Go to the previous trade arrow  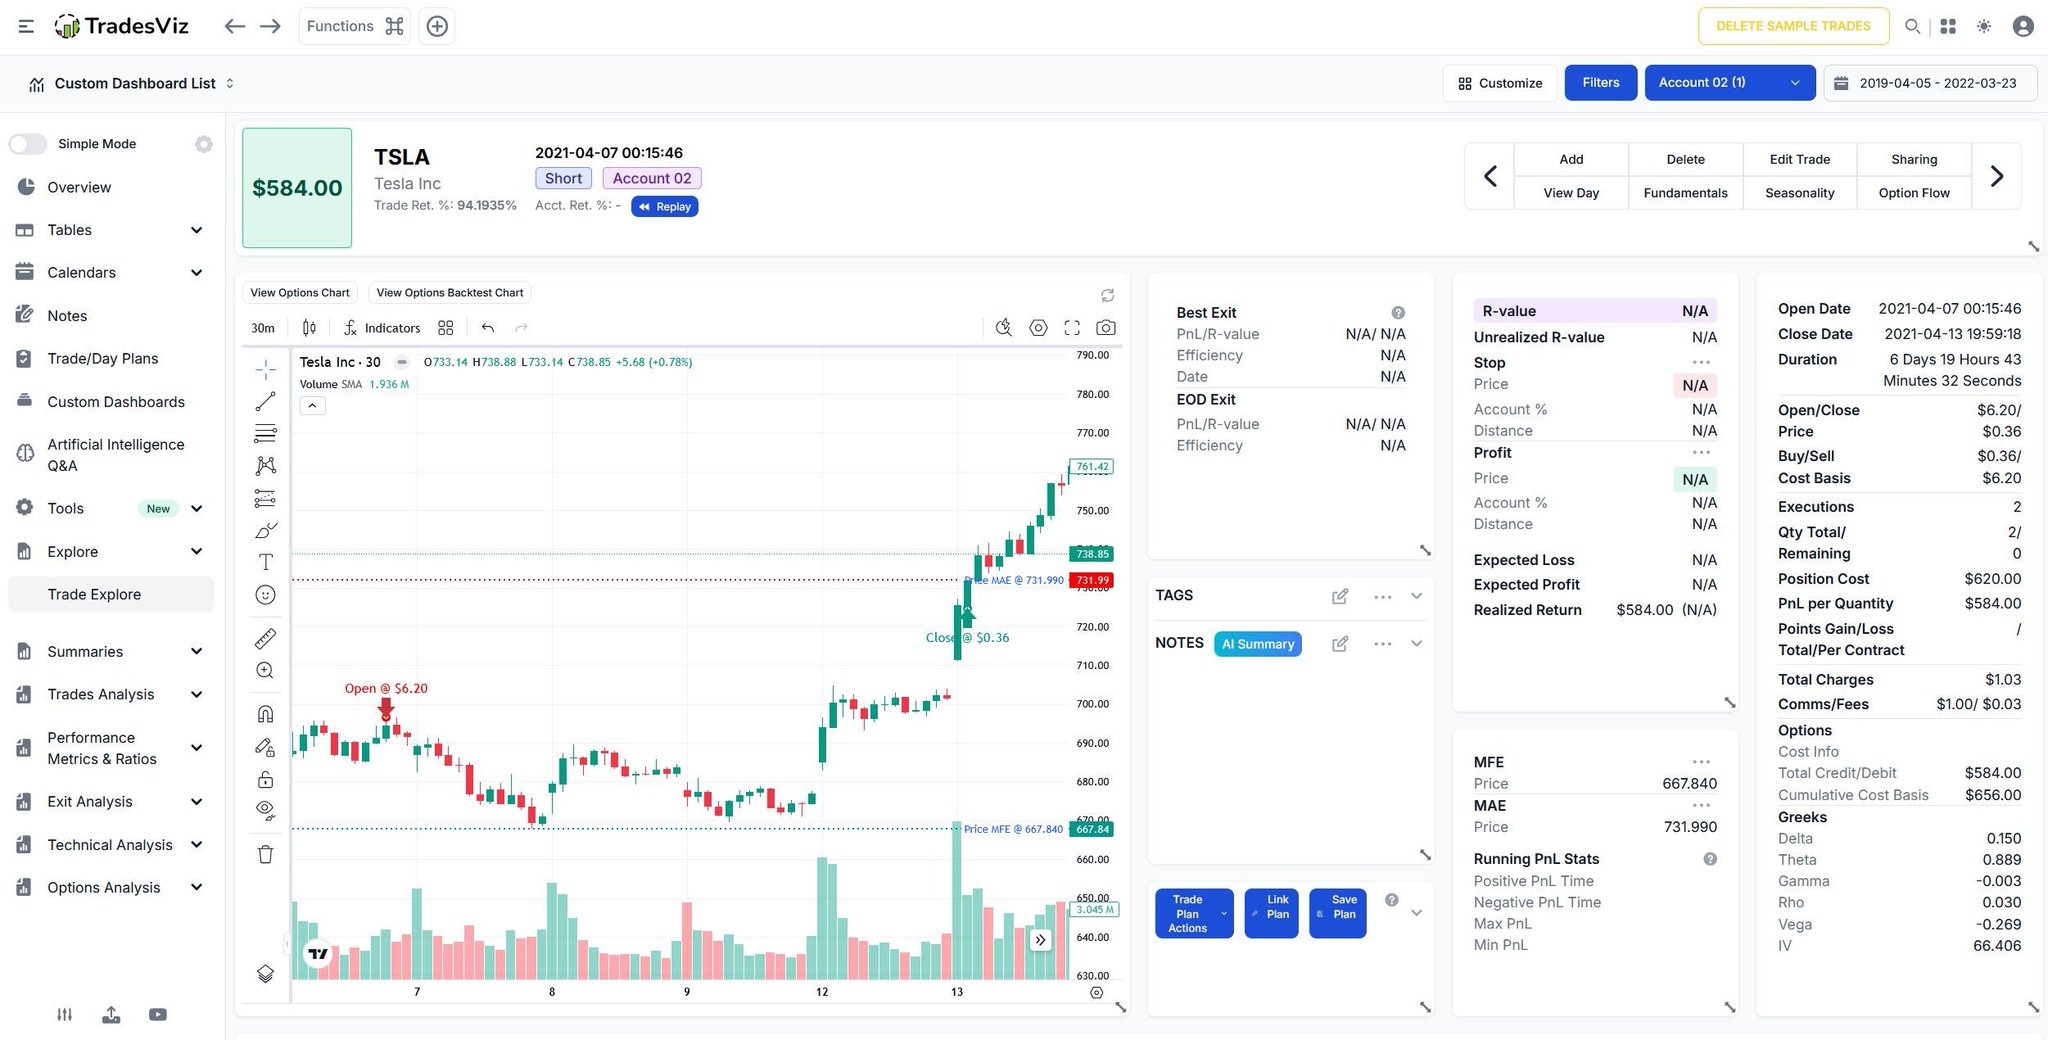click(x=1490, y=176)
